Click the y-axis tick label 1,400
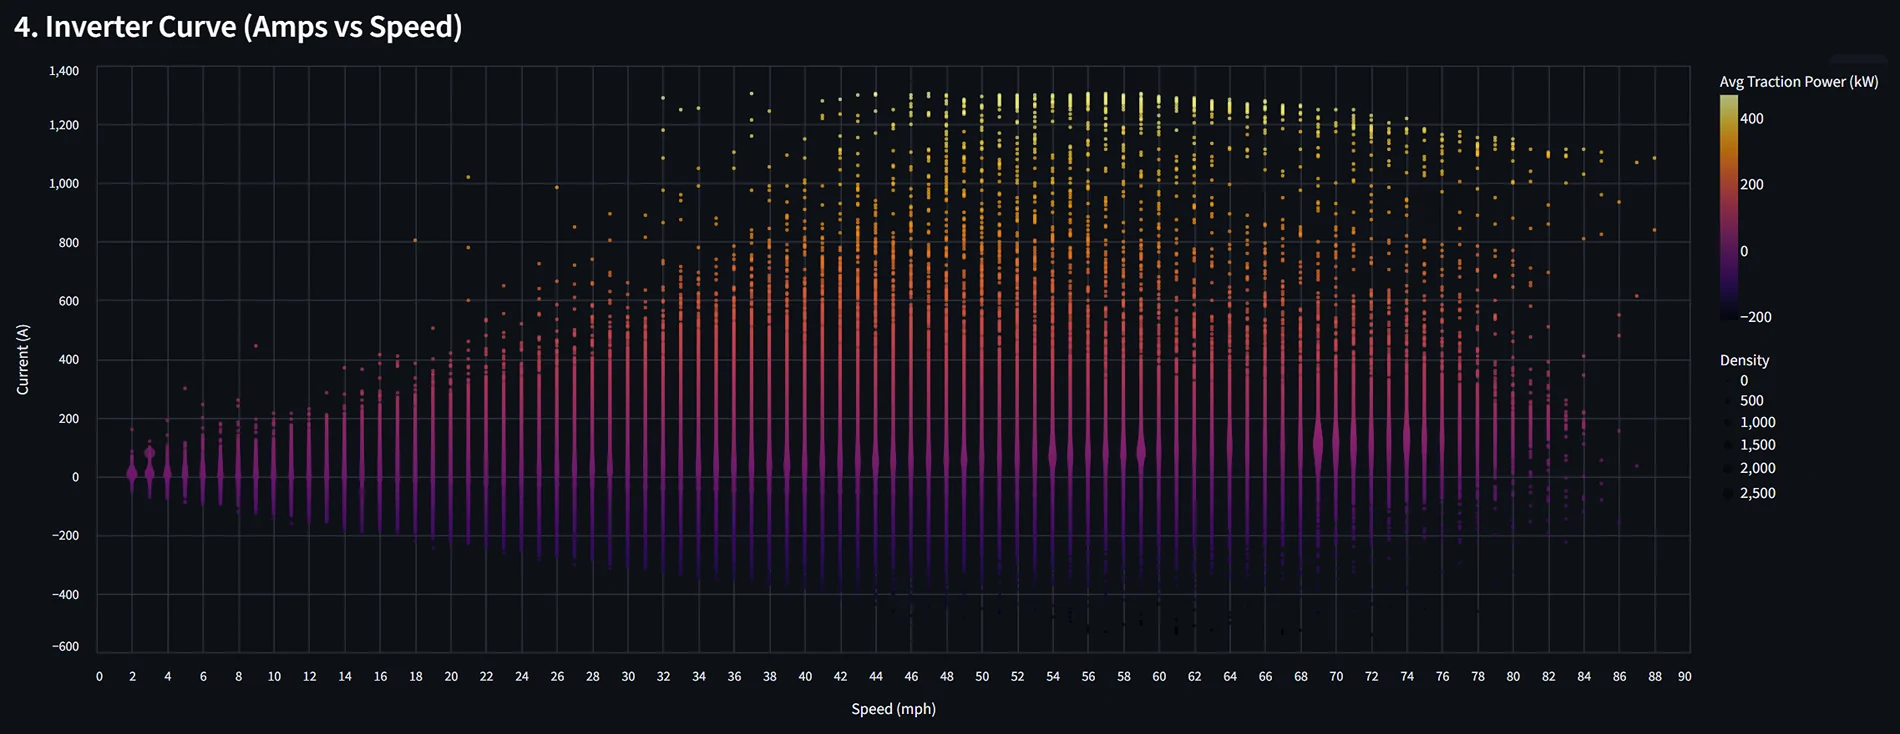 point(64,71)
